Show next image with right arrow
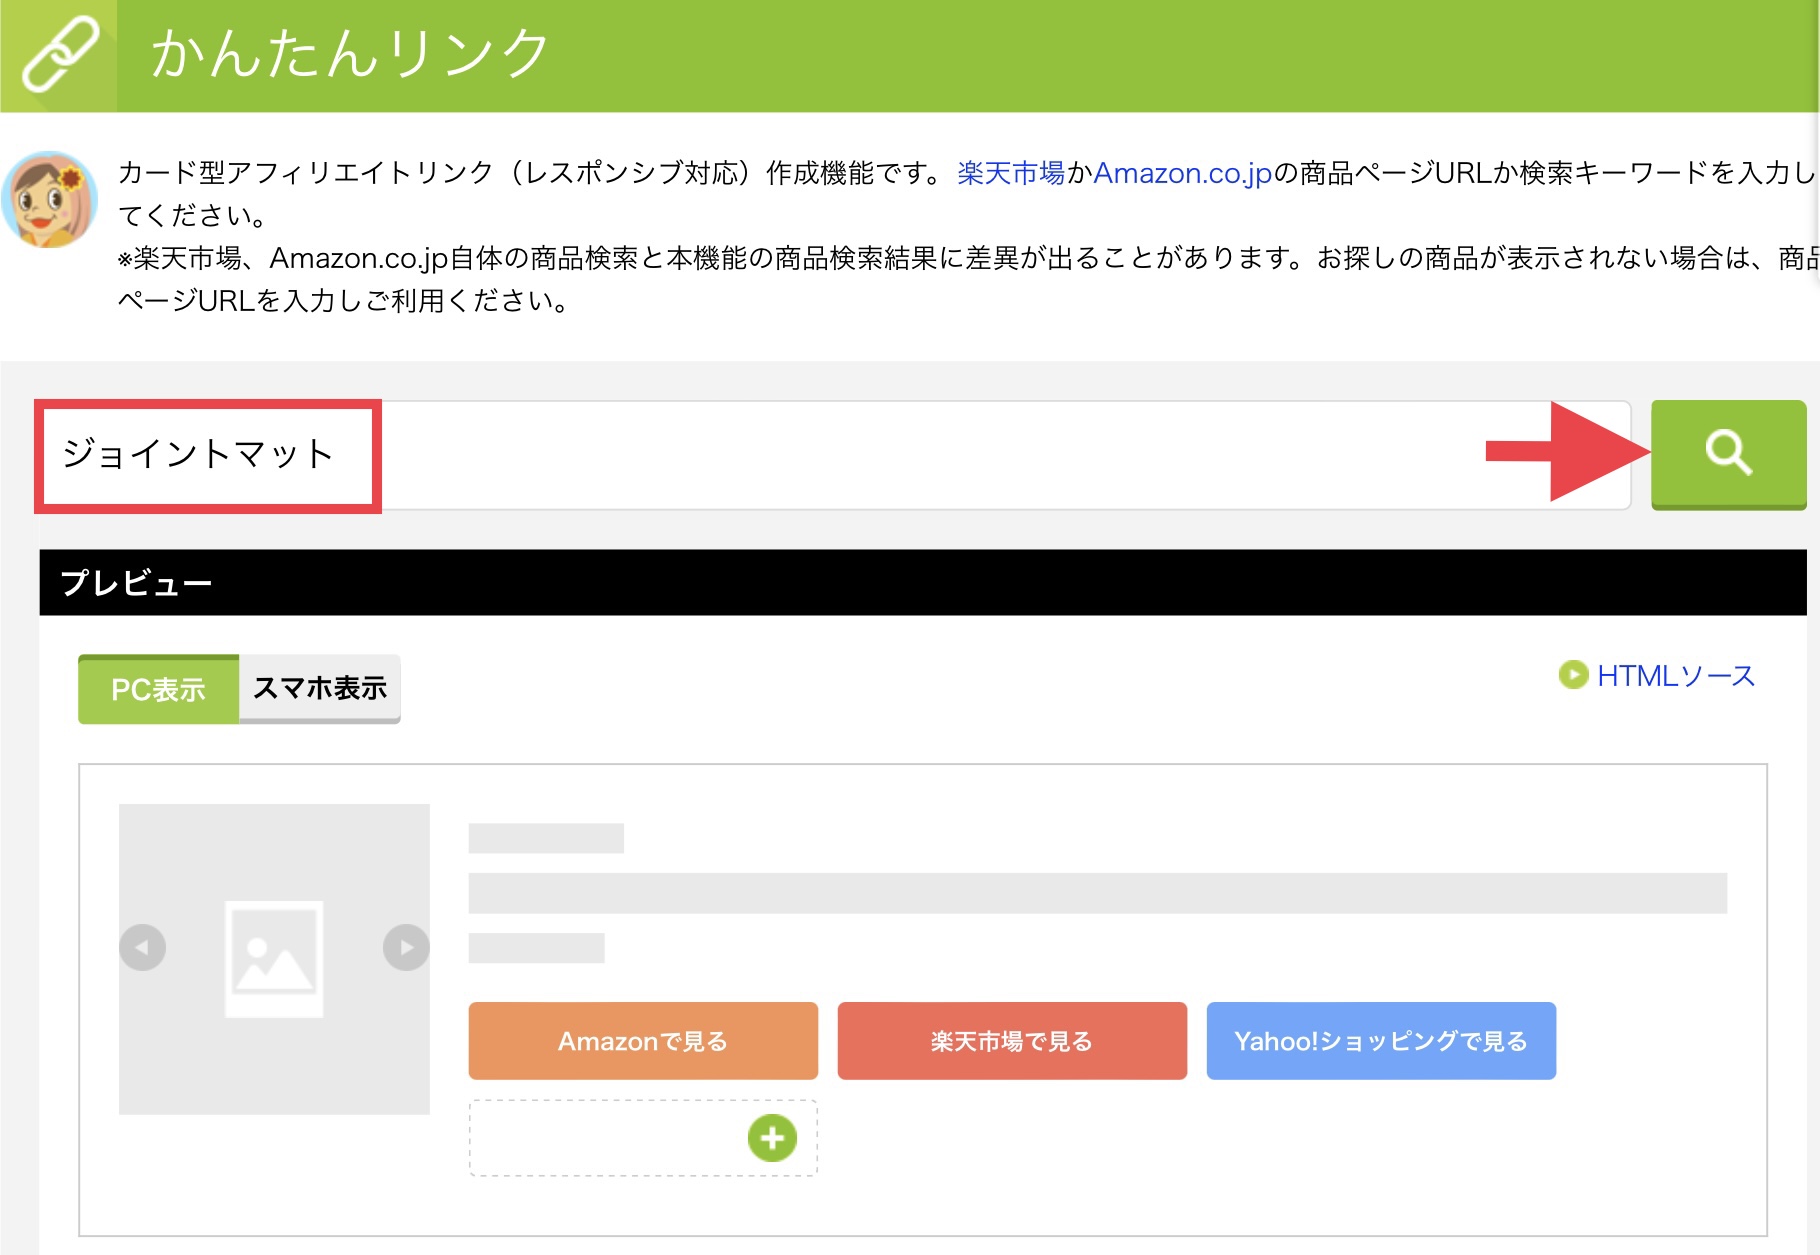 [406, 947]
